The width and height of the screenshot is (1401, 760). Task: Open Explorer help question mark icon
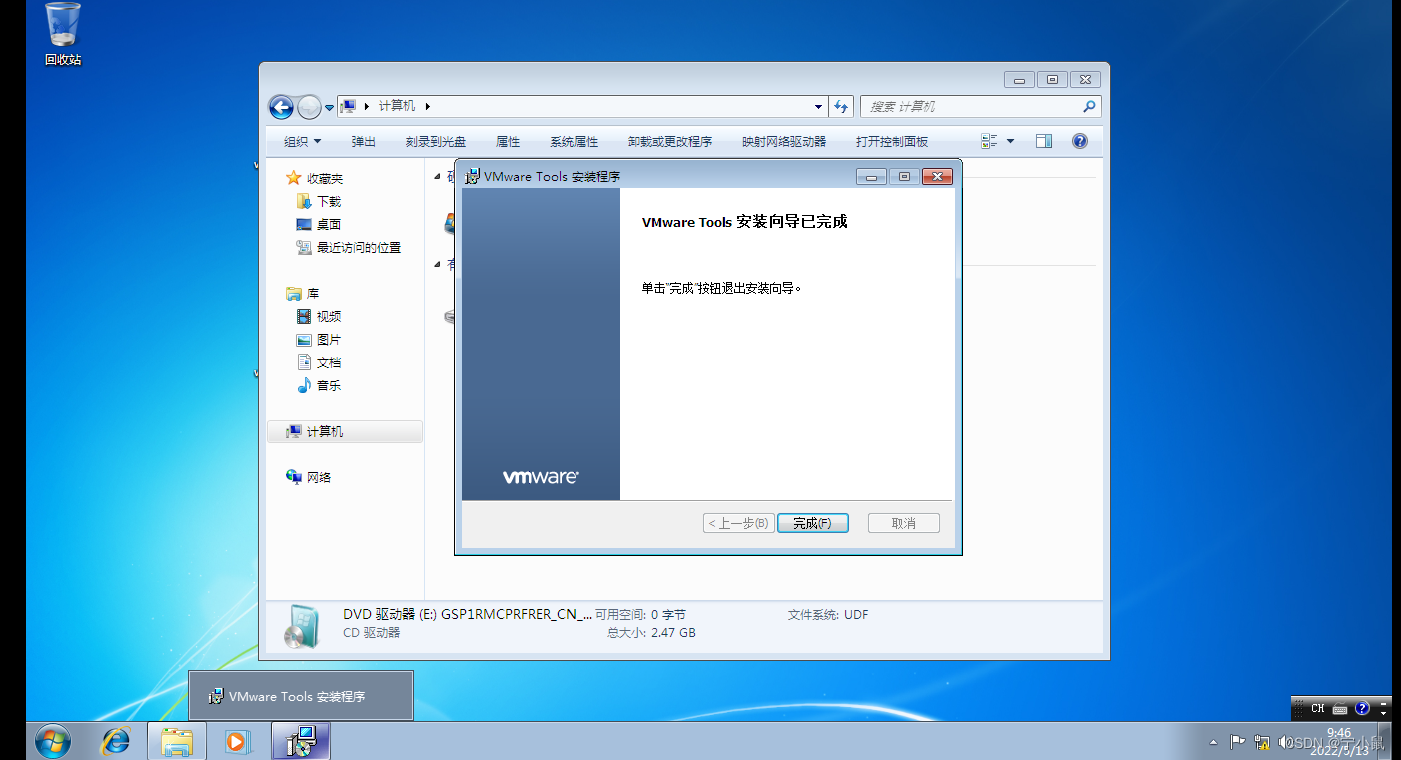[1080, 142]
